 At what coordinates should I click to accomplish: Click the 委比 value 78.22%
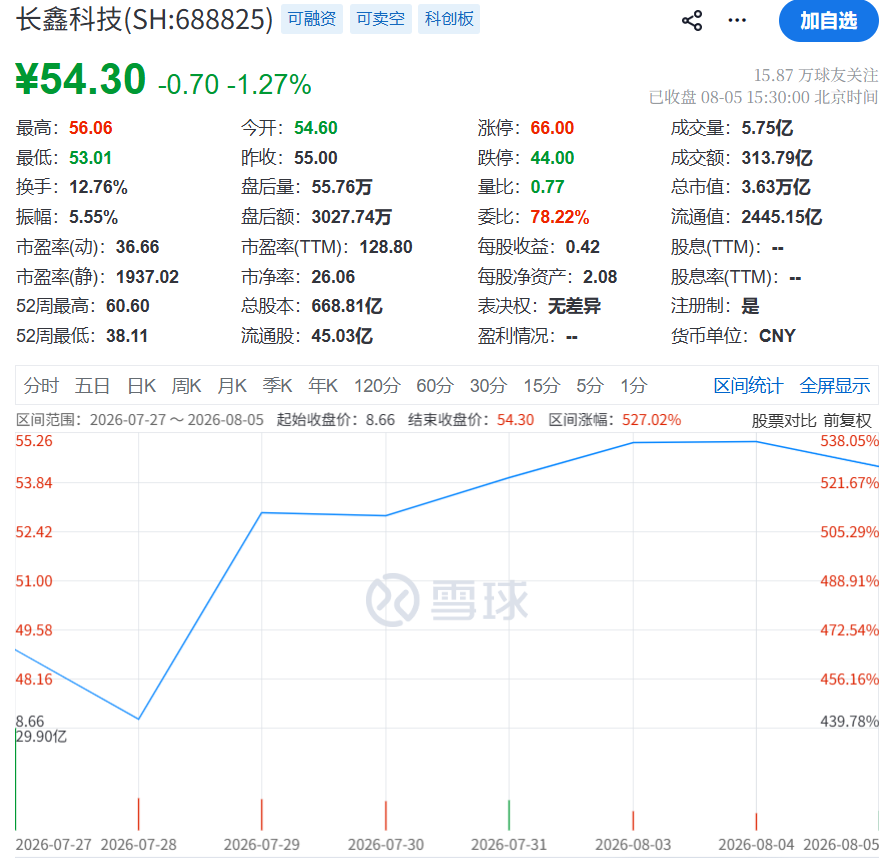(560, 217)
